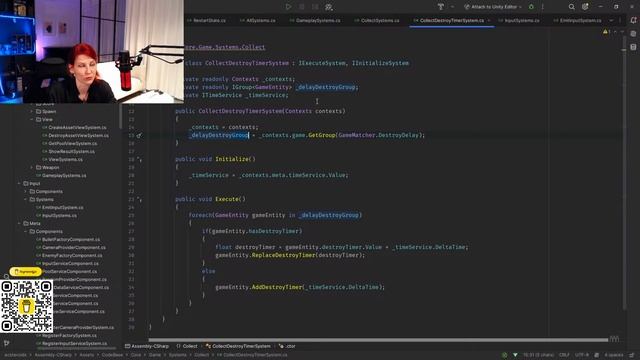The image size is (640, 360).
Task: Click the horizontal scrollbar under the editor
Action: (x=378, y=340)
